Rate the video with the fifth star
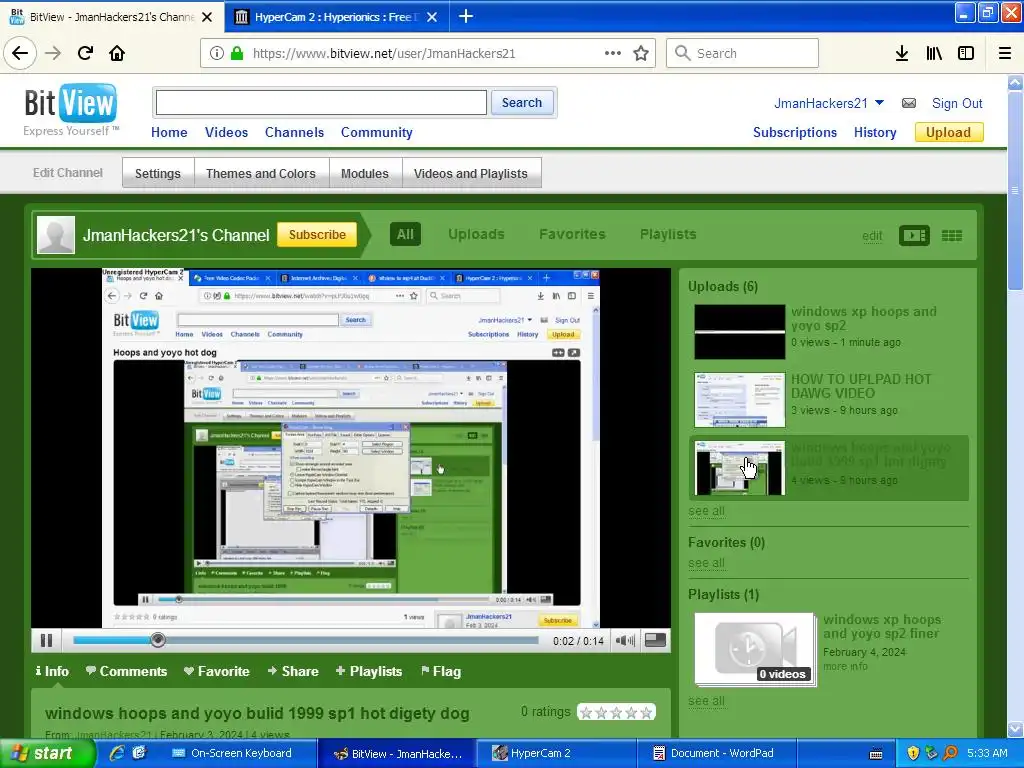The width and height of the screenshot is (1024, 768). point(646,712)
